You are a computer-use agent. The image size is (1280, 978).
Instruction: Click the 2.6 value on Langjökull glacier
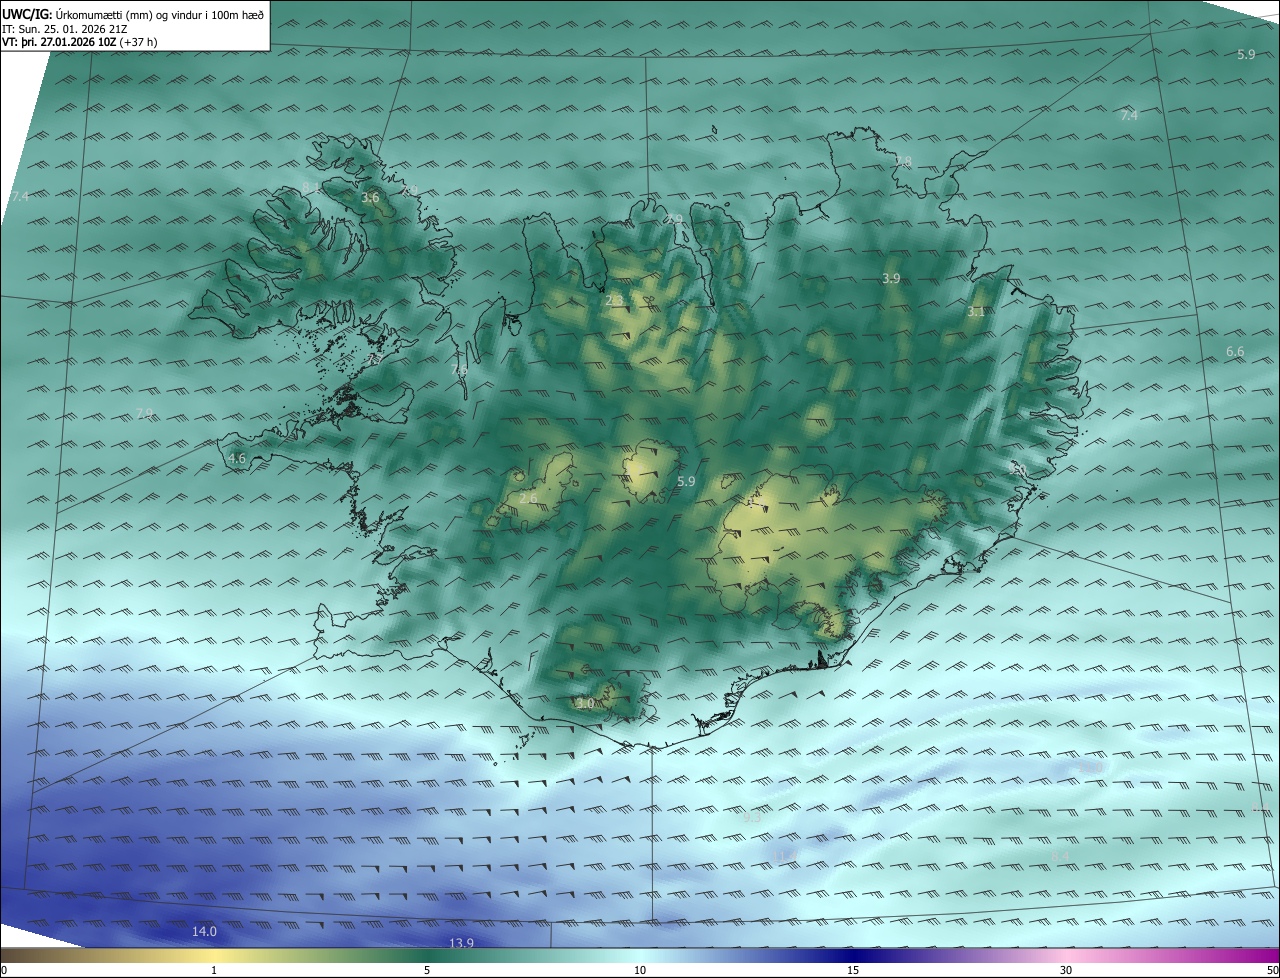click(x=528, y=498)
